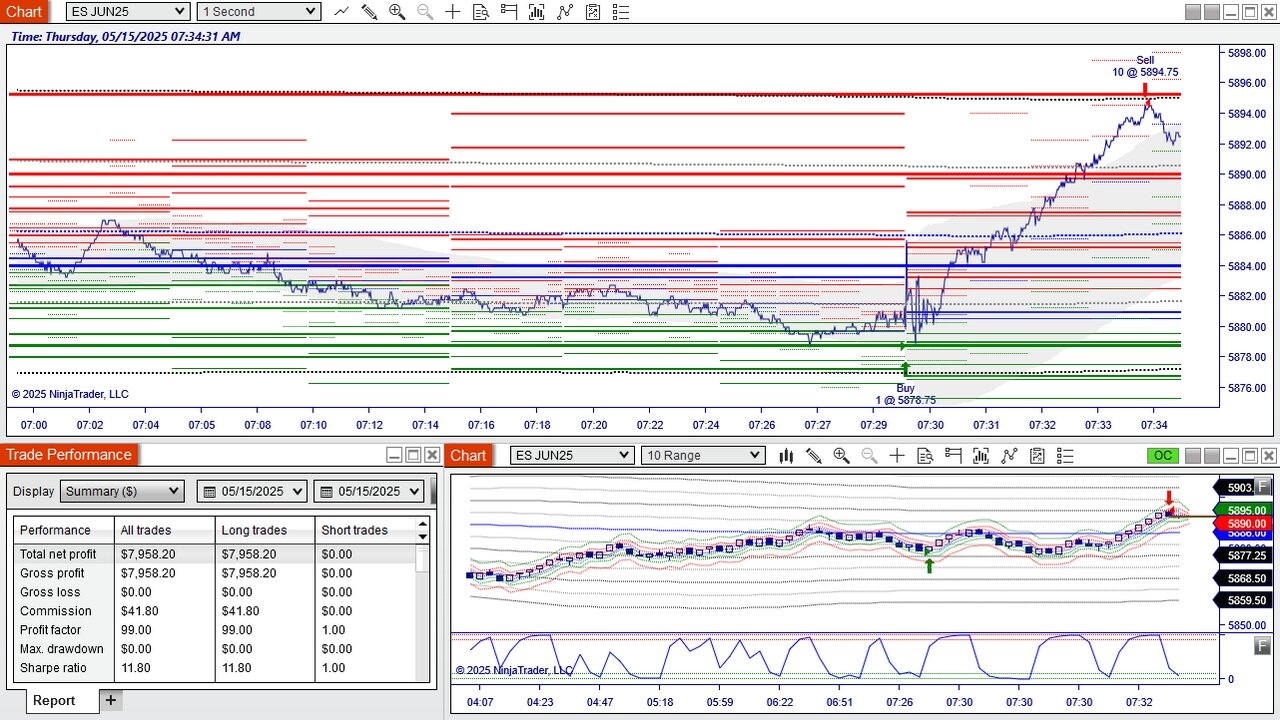Toggle the F button on the lower indicator panel
Viewport: 1280px width, 720px height.
click(x=1263, y=646)
